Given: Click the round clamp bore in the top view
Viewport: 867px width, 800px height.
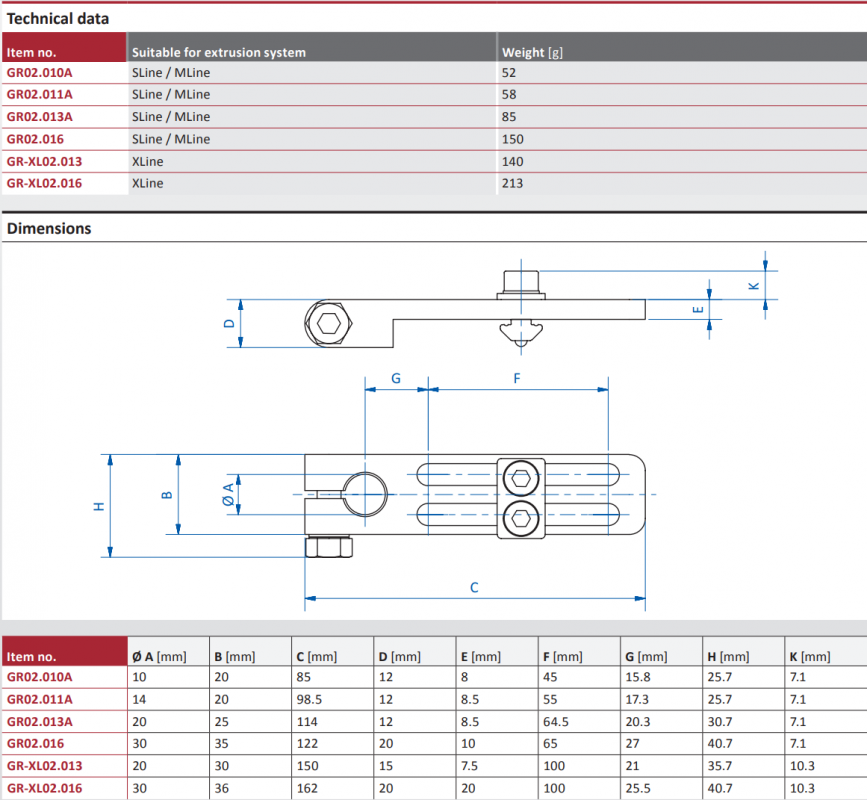Looking at the screenshot, I should tap(365, 494).
